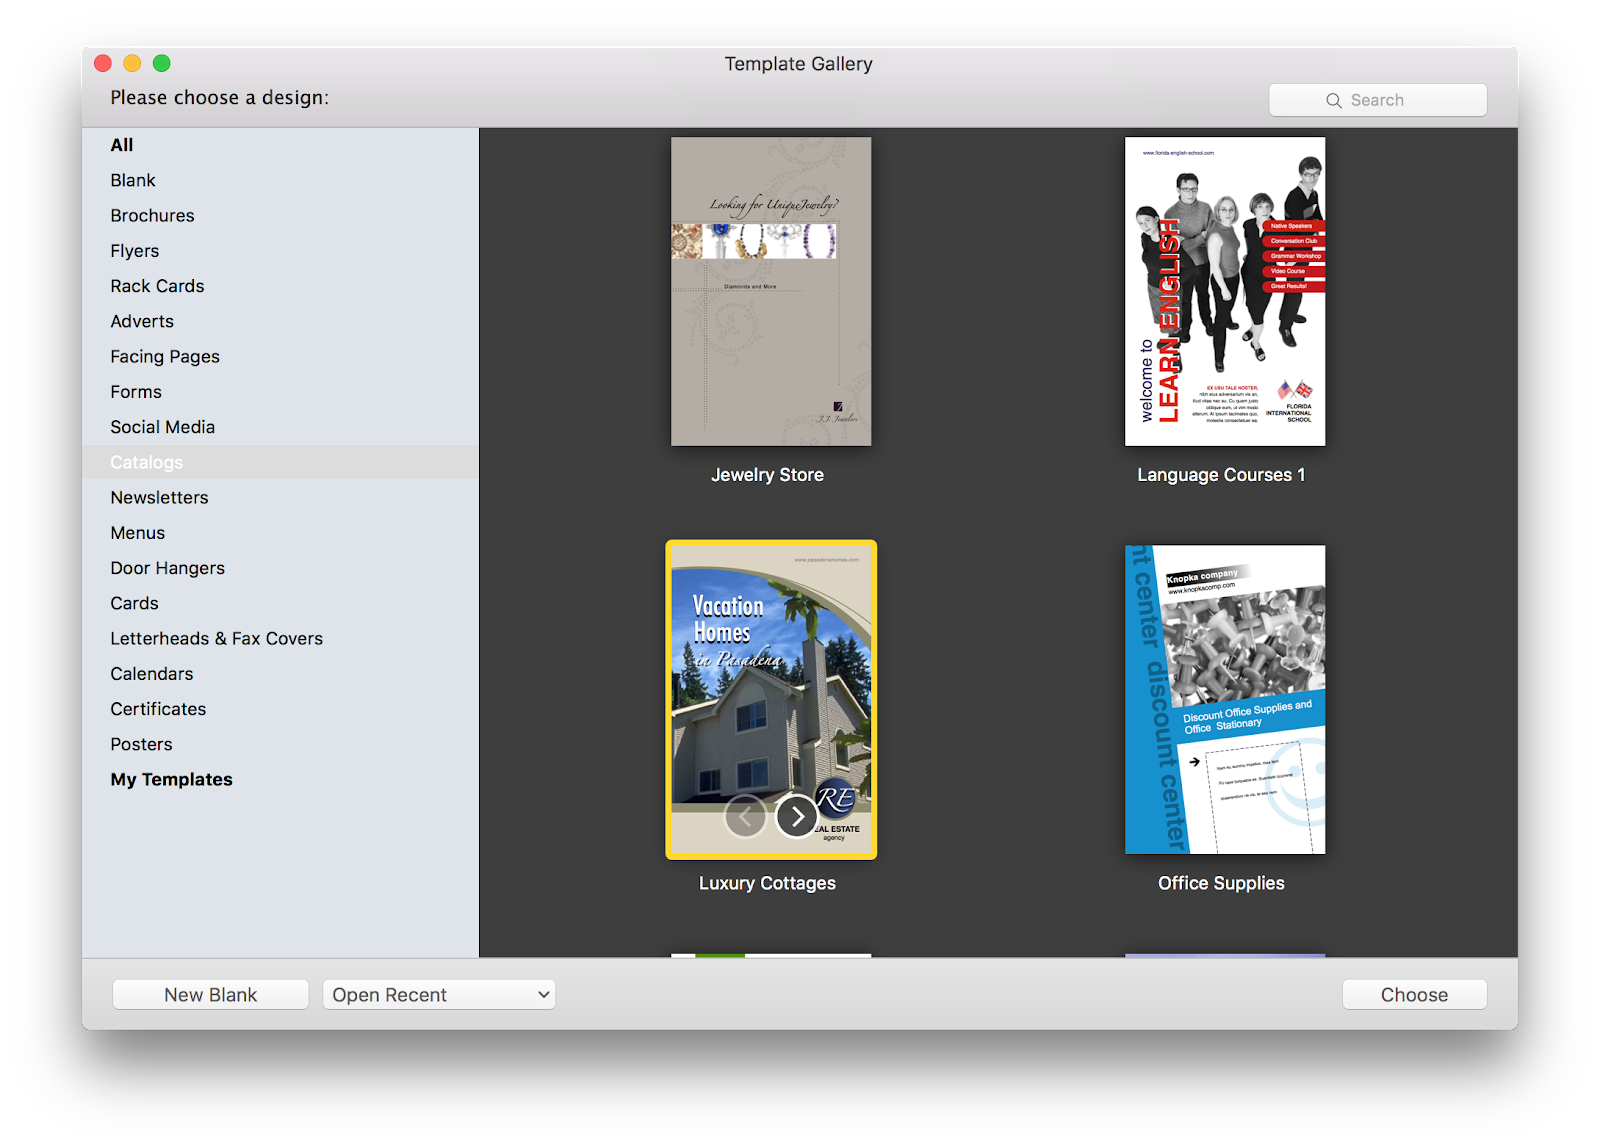Viewport: 1600px width, 1147px height.
Task: Switch to the Posters category
Action: [141, 744]
